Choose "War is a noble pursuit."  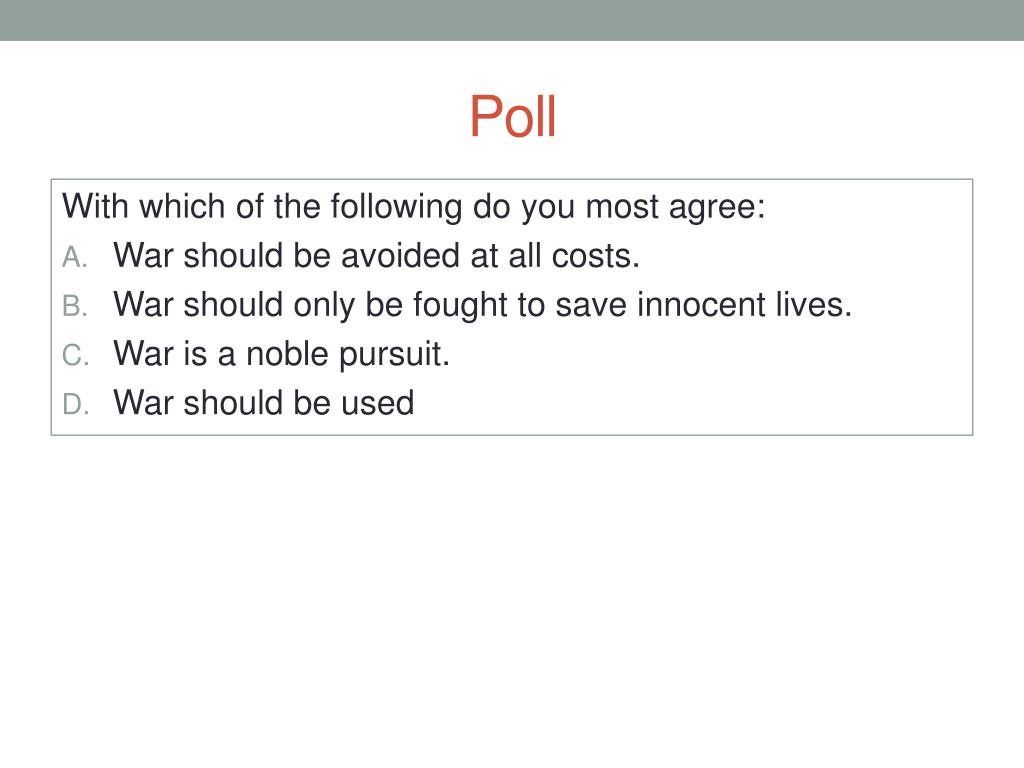[x=281, y=354]
